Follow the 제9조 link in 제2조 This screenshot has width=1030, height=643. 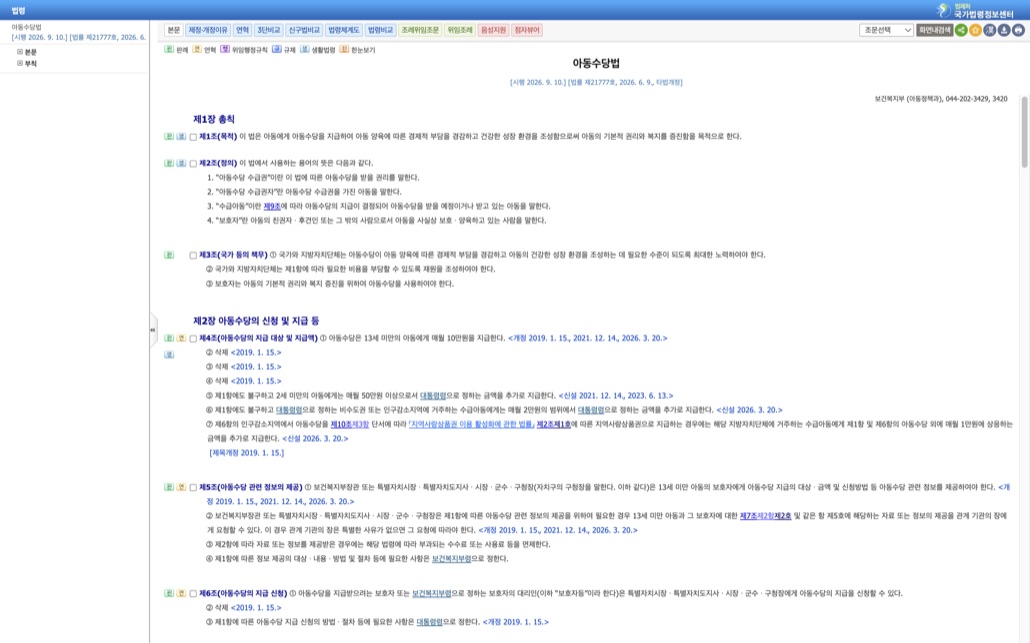click(272, 206)
